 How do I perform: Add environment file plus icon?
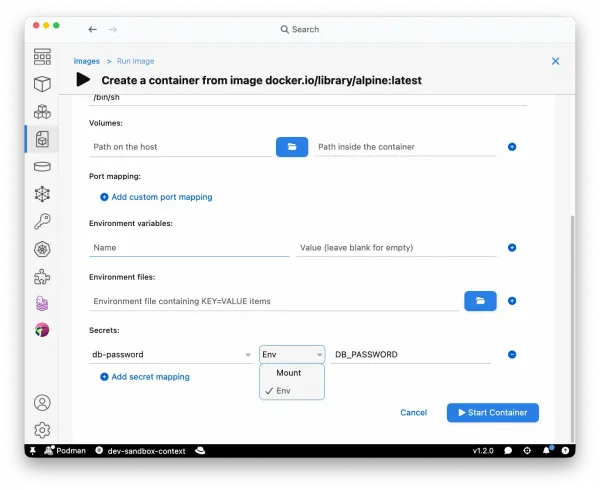pyautogui.click(x=512, y=301)
